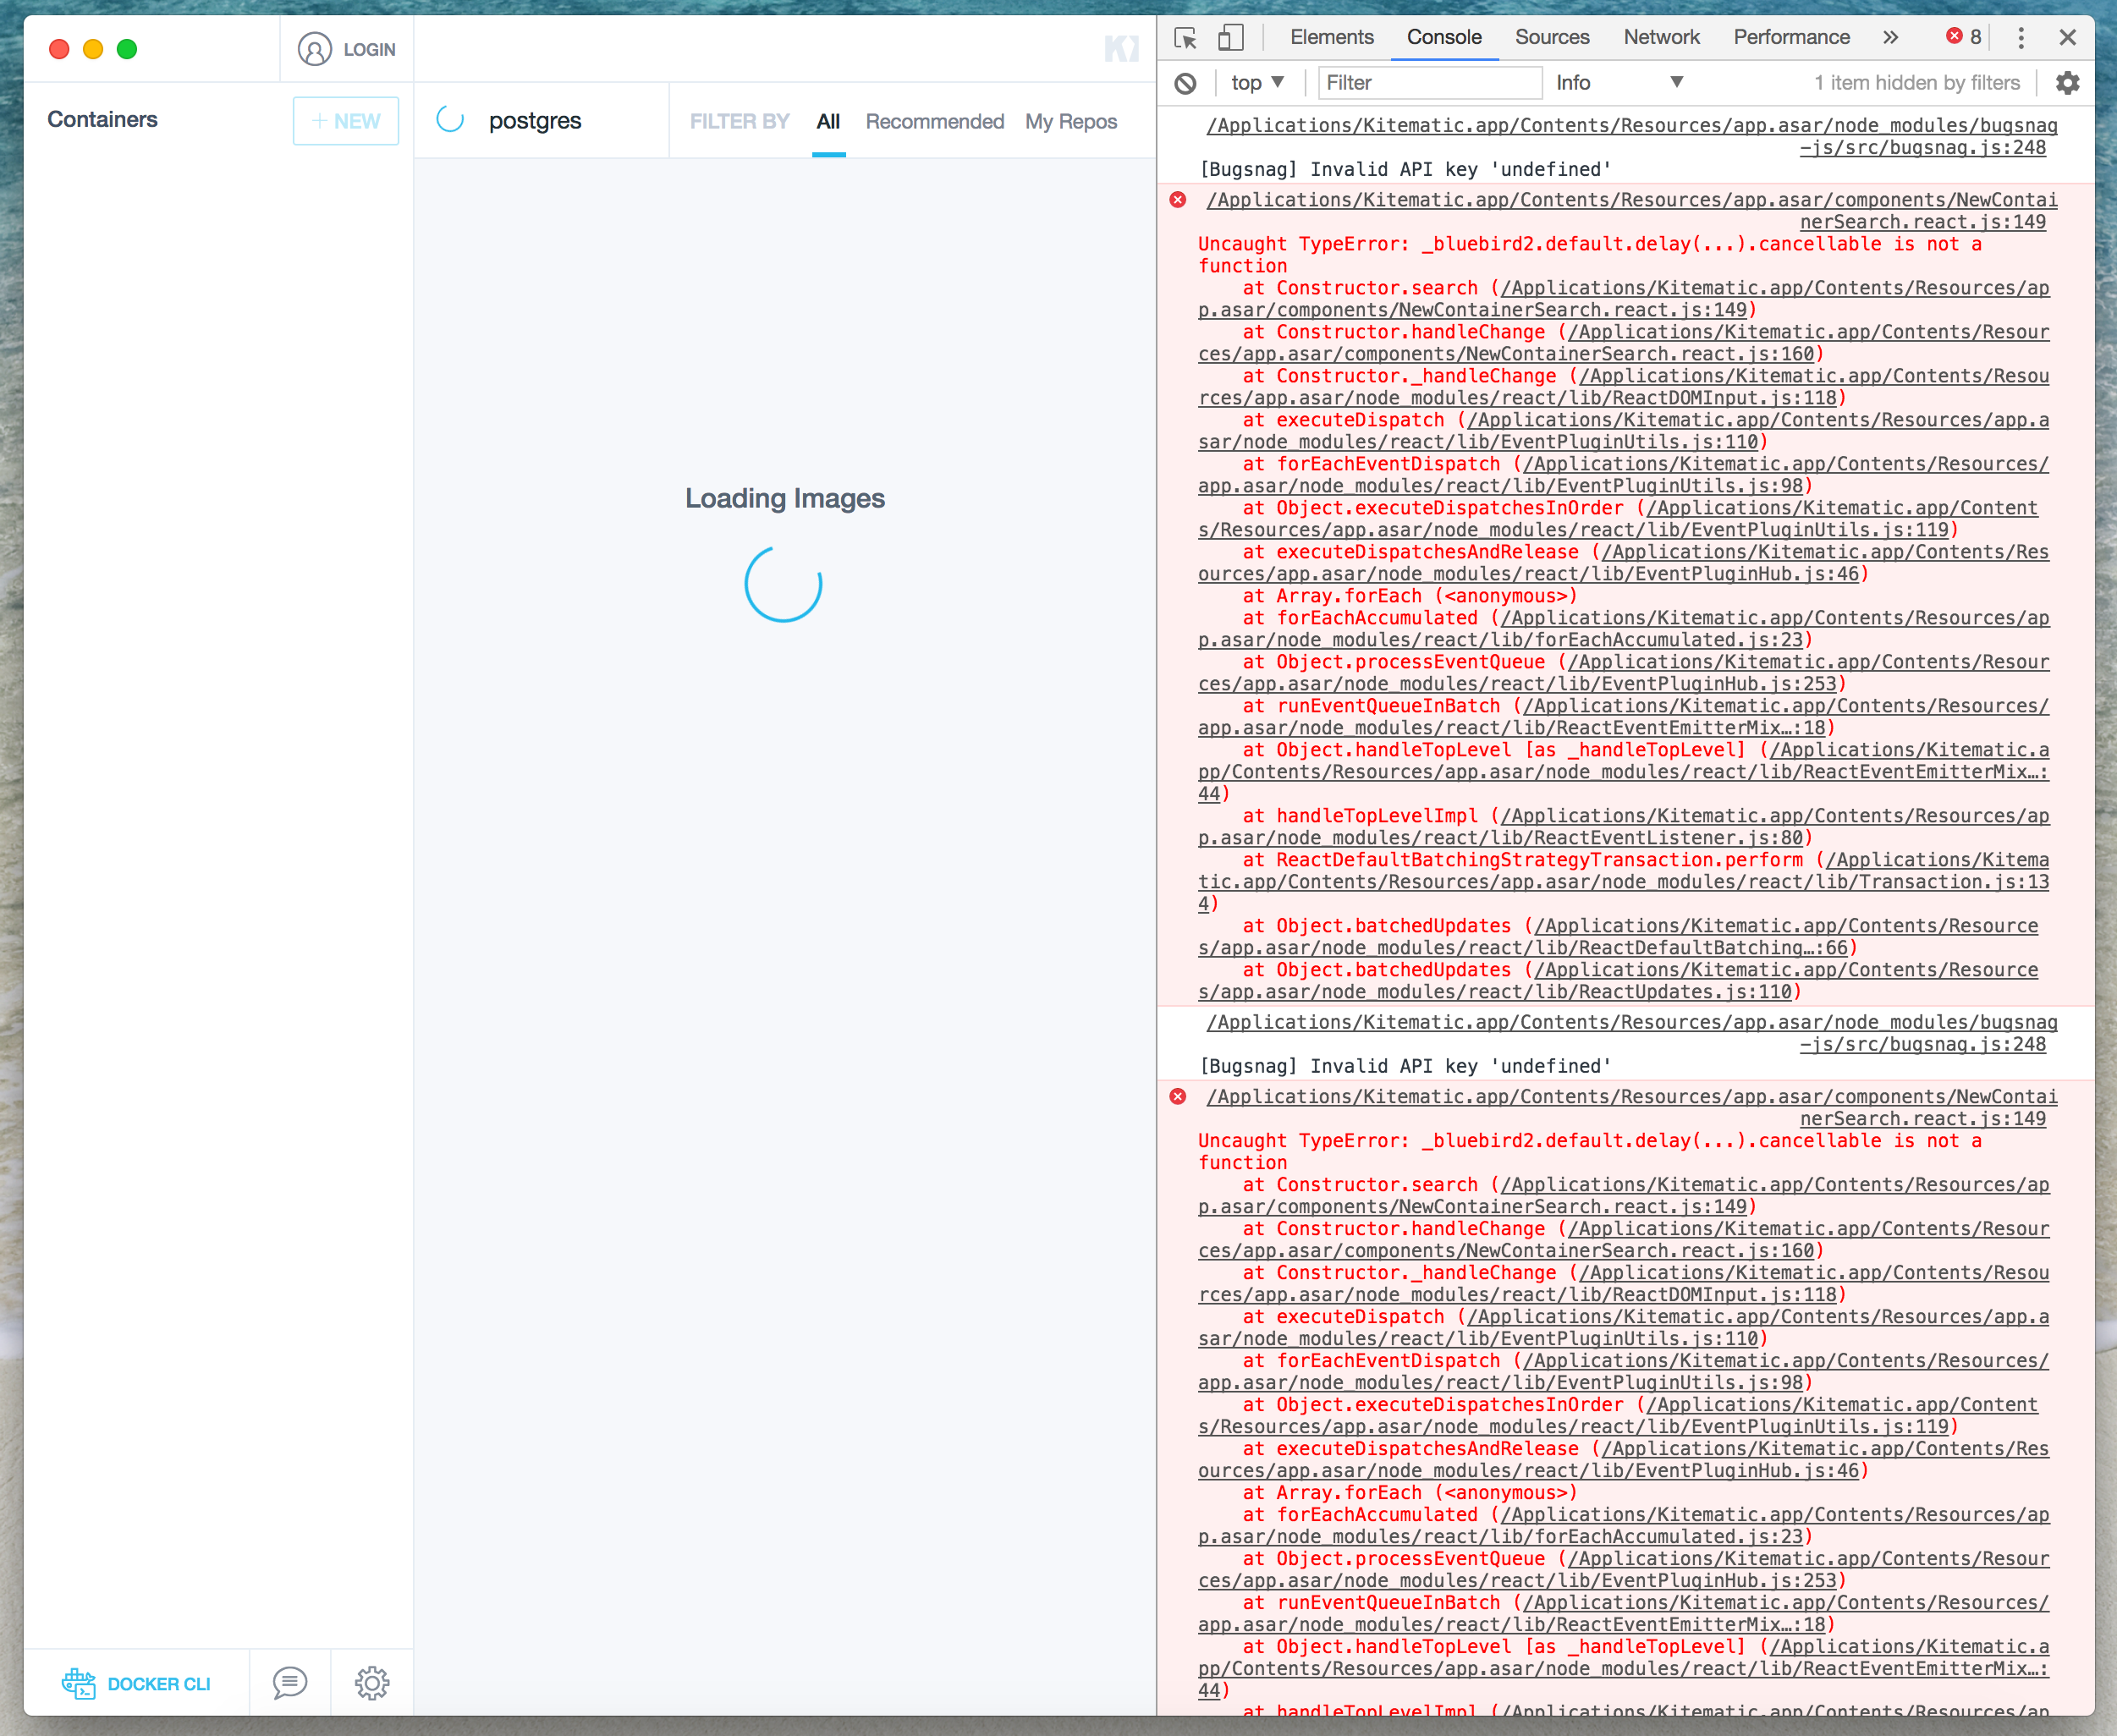The height and width of the screenshot is (1736, 2117).
Task: Open the Info log level dropdown
Action: tap(1620, 83)
